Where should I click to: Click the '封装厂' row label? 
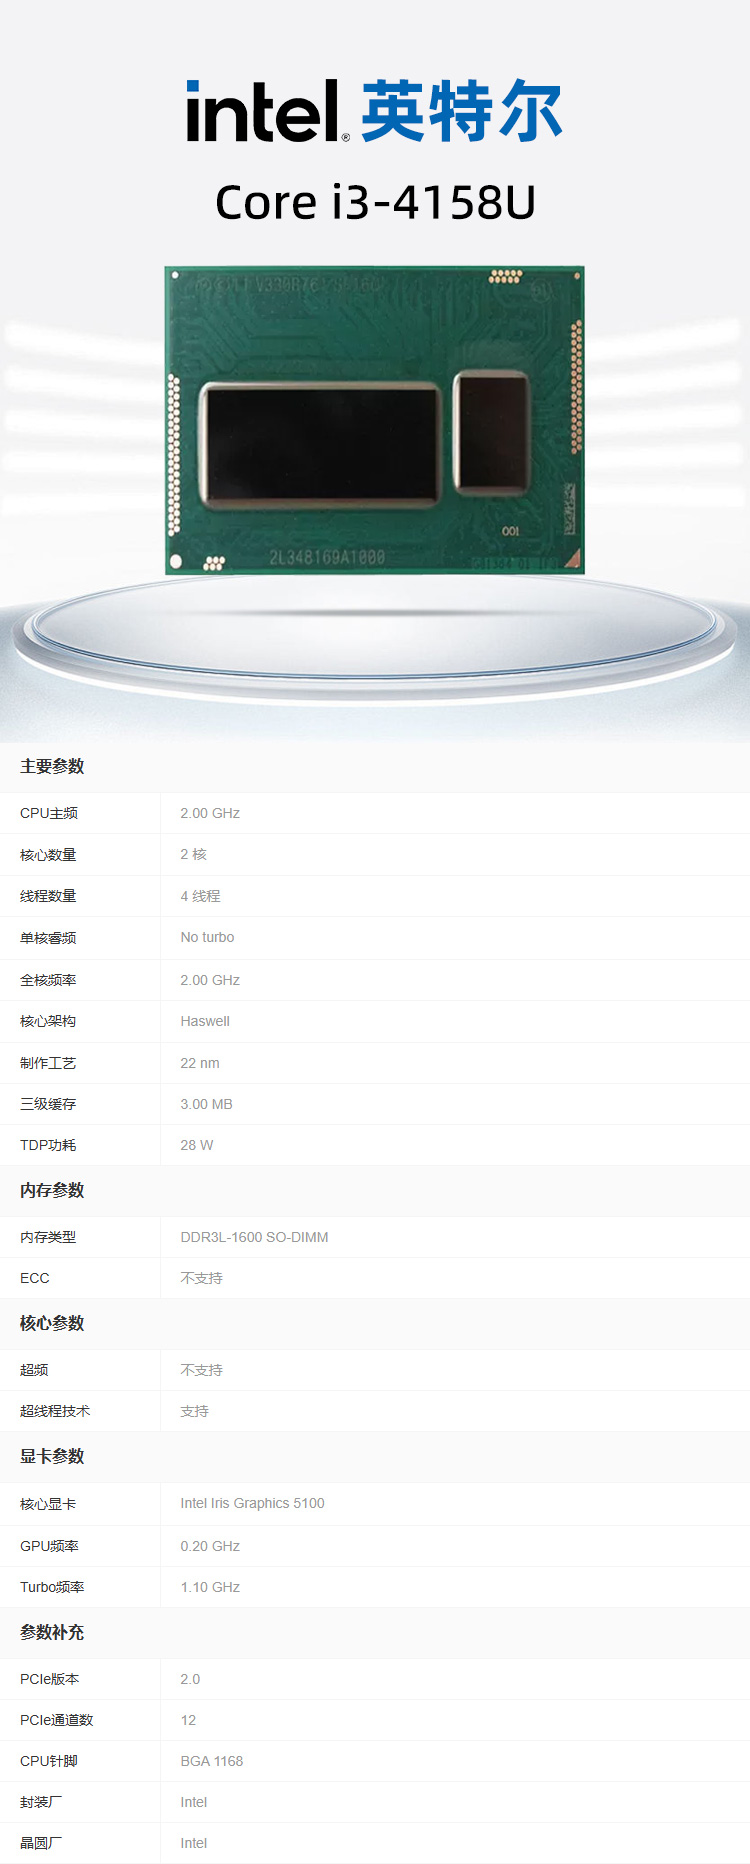coord(41,1802)
